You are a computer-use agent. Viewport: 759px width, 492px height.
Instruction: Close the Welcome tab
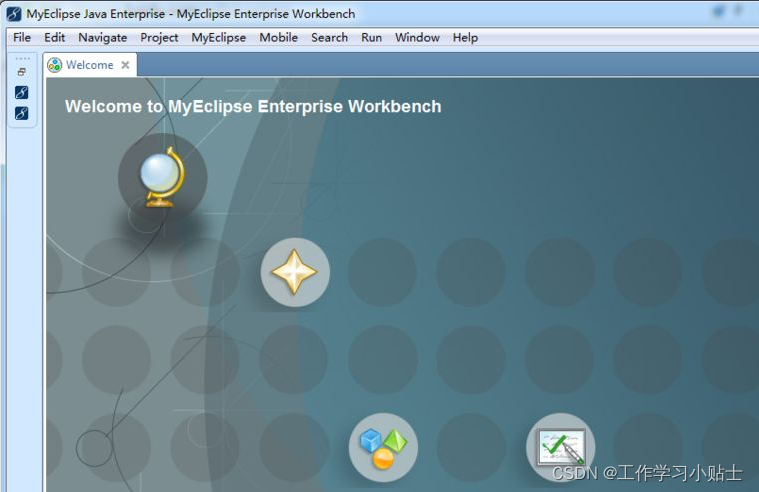(125, 65)
